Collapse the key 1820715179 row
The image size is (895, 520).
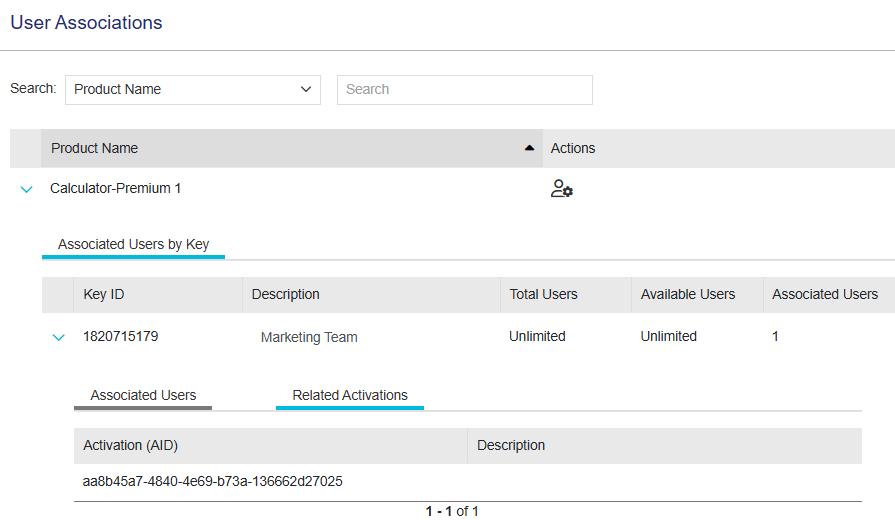[x=58, y=337]
